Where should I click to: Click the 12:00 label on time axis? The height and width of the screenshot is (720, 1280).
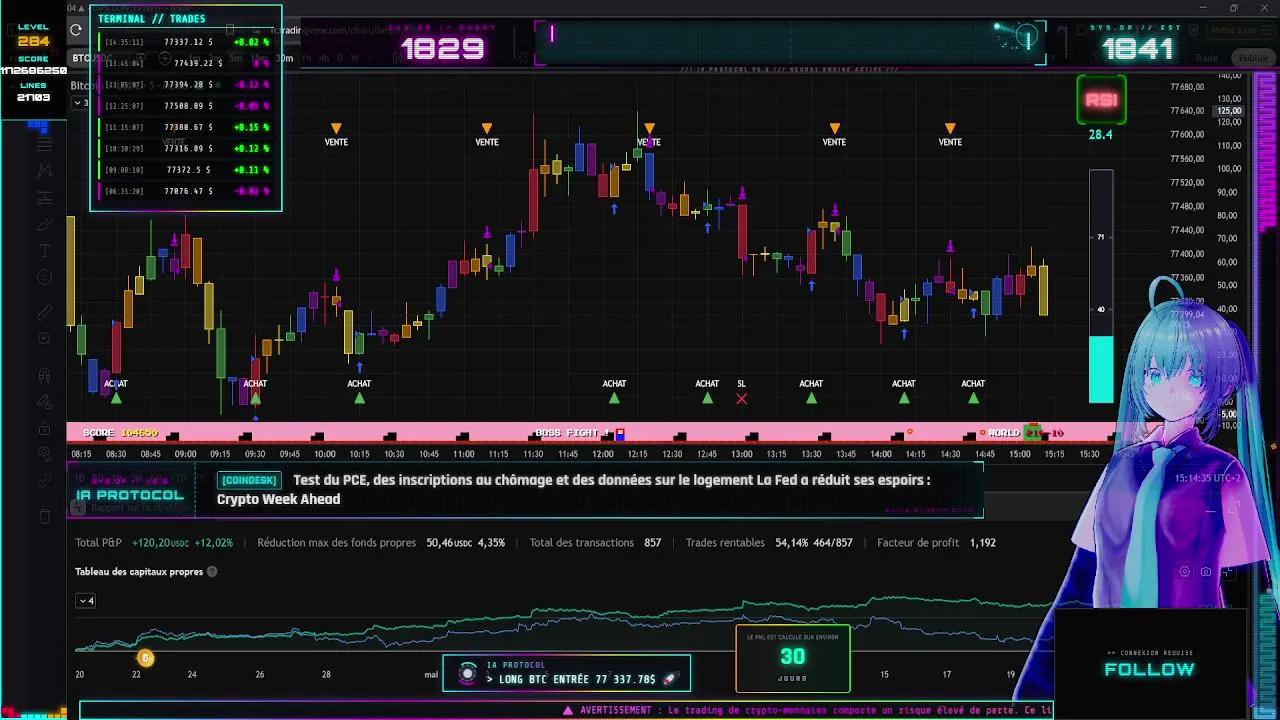(x=602, y=454)
